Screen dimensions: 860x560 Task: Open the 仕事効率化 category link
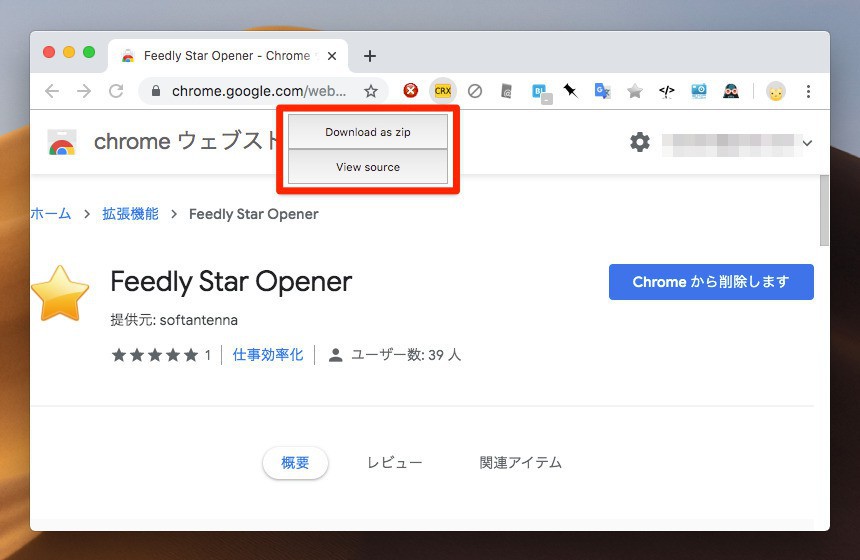(268, 355)
